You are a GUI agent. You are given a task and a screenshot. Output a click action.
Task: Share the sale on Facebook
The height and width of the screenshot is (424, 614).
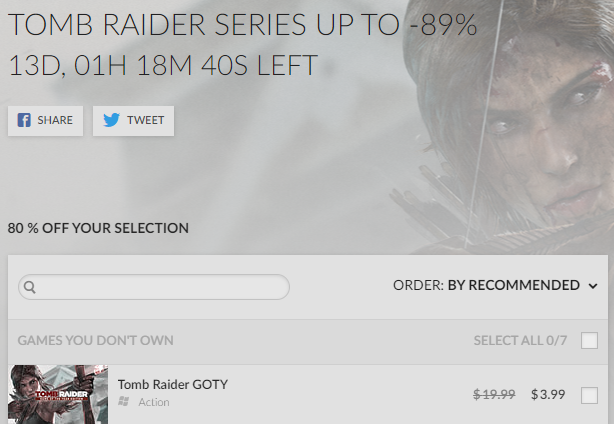click(x=45, y=121)
